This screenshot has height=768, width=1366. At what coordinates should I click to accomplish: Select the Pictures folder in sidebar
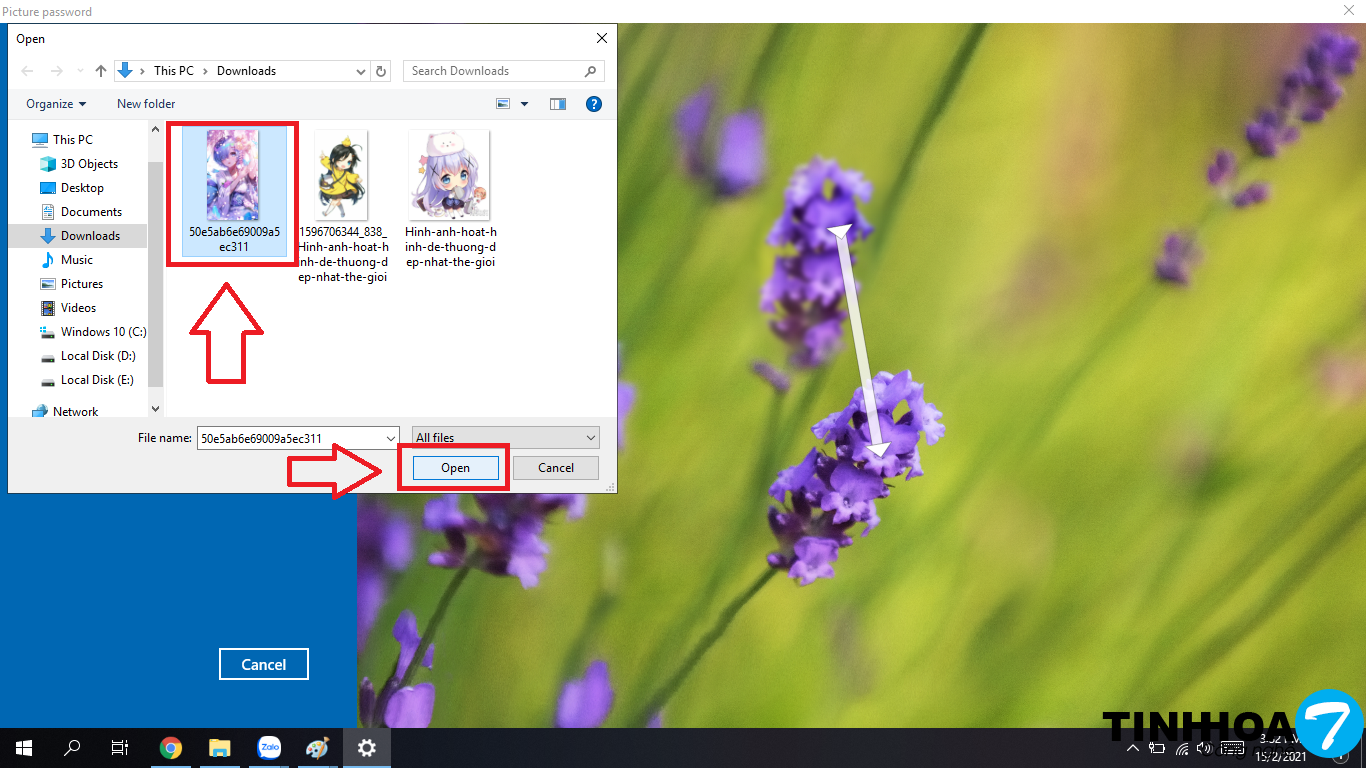pos(82,284)
